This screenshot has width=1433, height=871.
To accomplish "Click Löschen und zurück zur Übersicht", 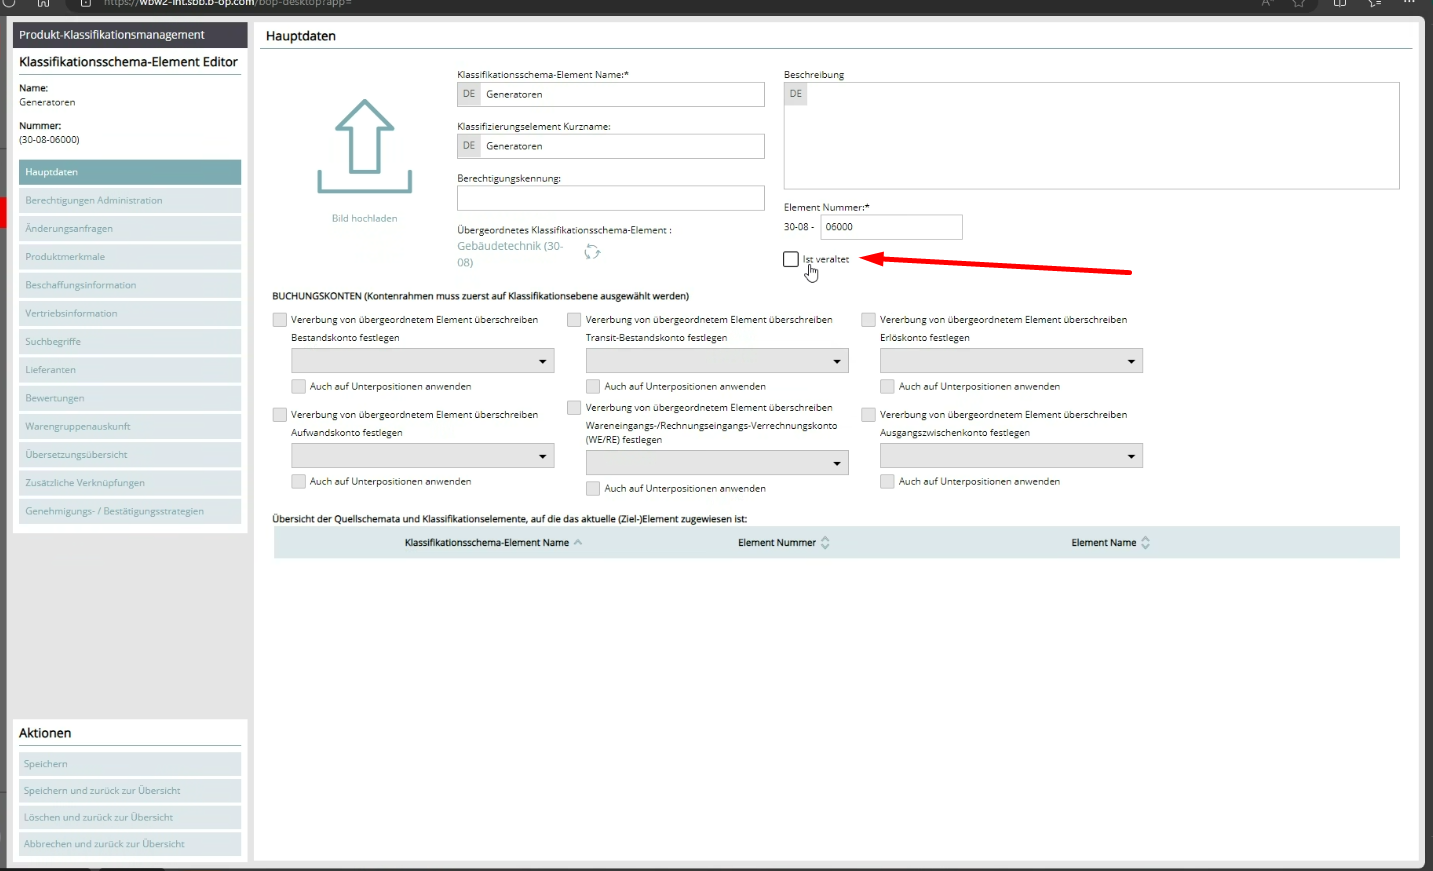I will pos(130,818).
